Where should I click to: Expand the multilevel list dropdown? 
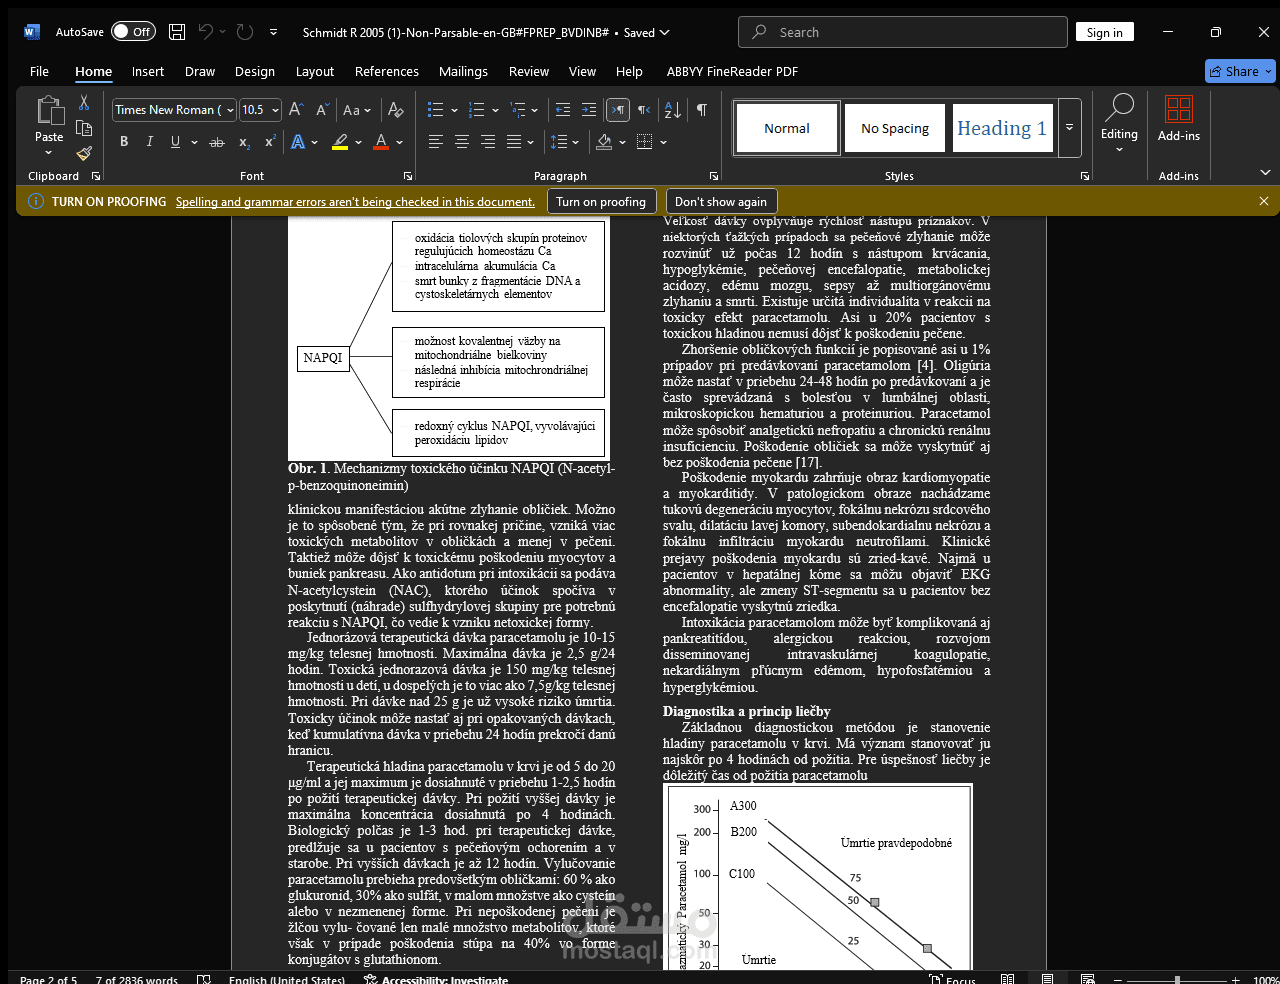pos(534,111)
